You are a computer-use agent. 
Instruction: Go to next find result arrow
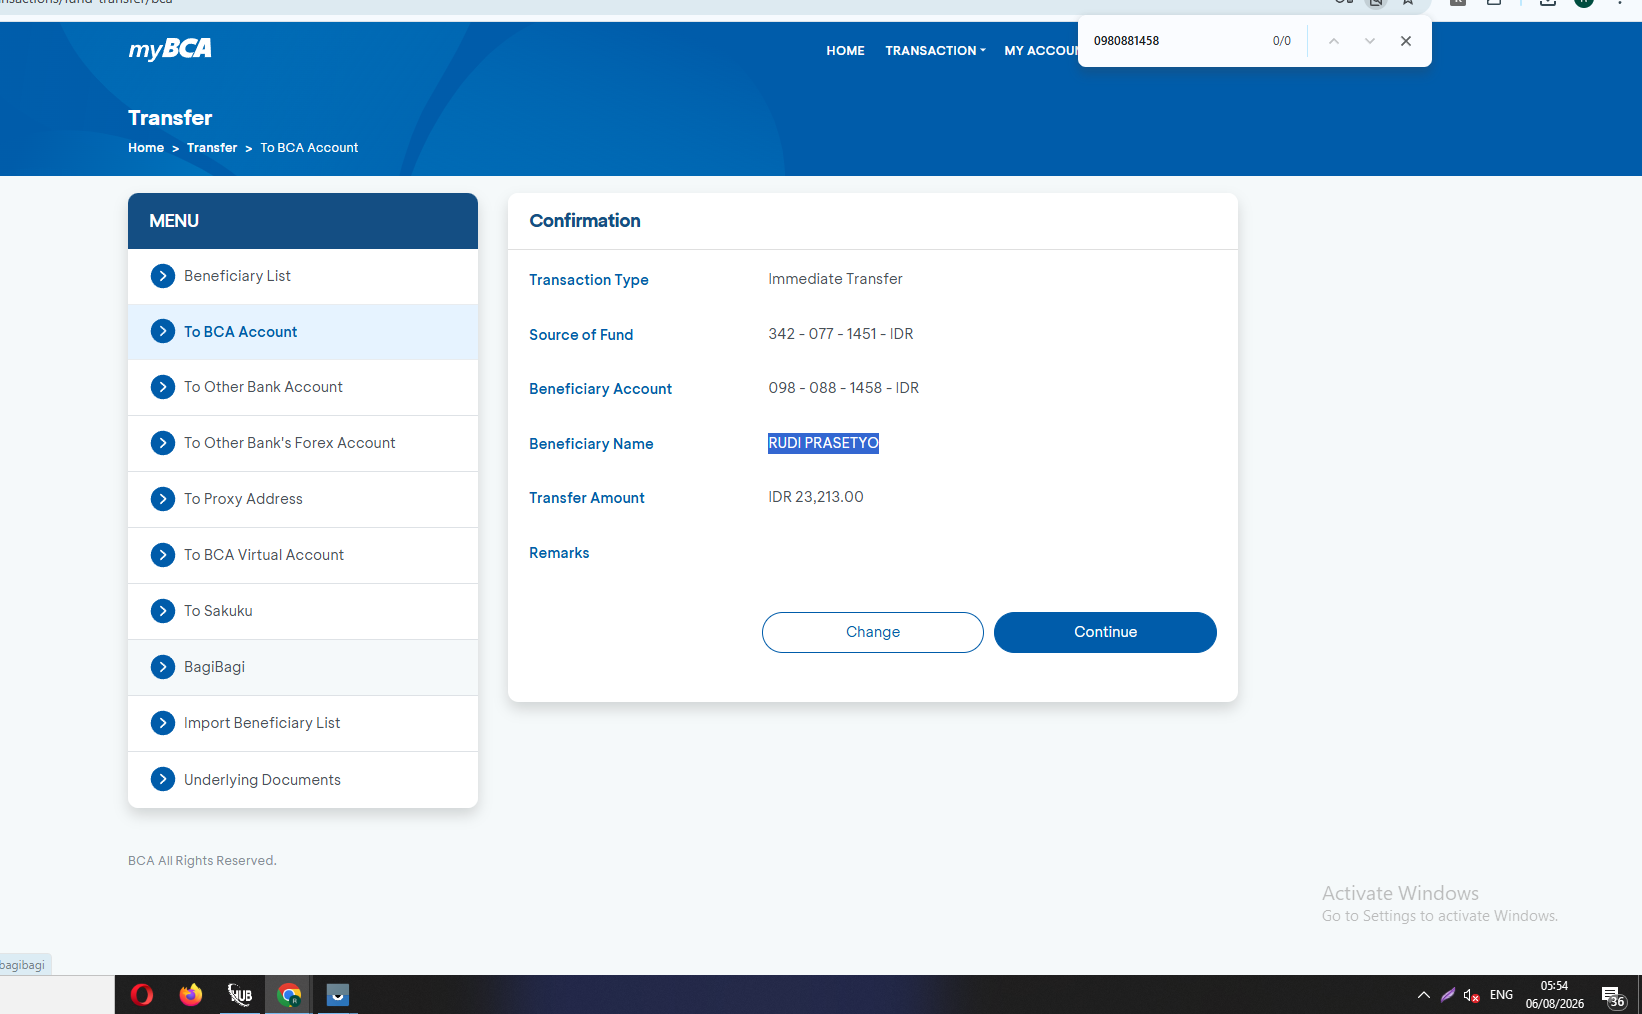(x=1370, y=41)
